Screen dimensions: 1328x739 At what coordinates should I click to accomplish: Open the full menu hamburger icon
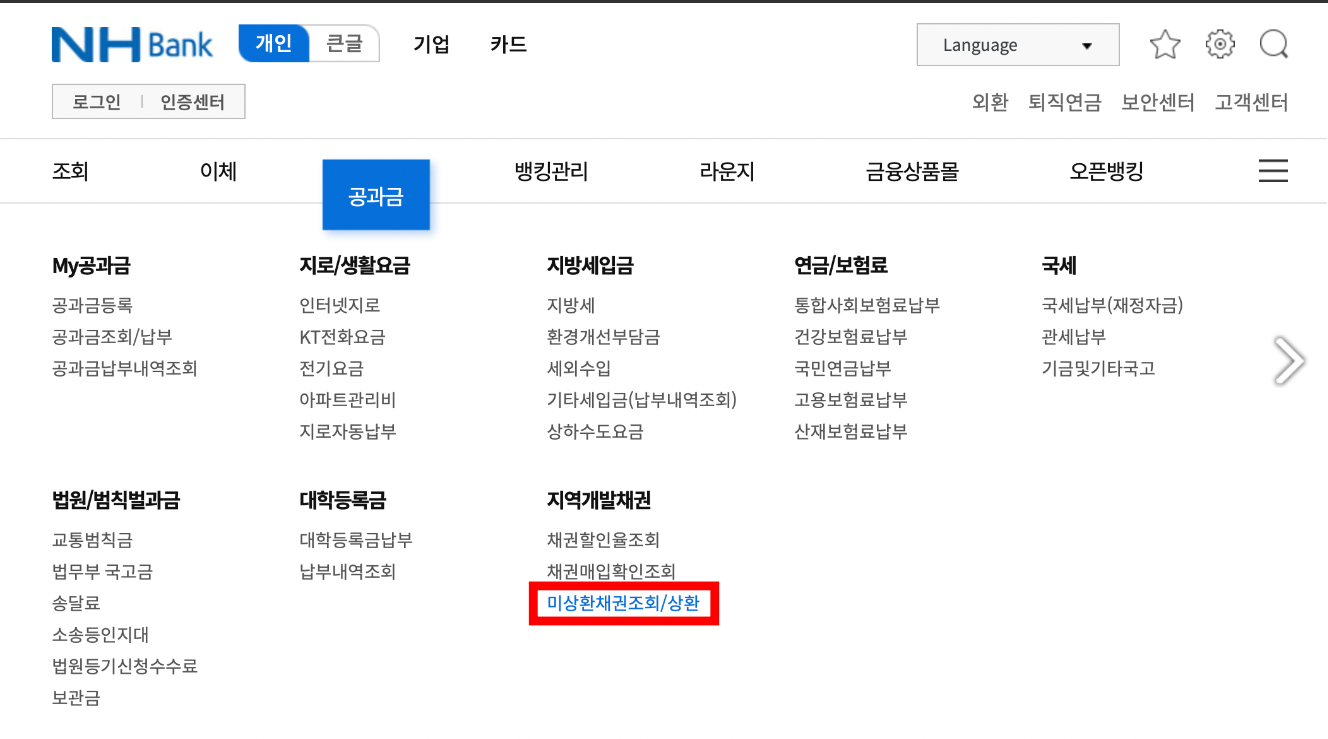[x=1273, y=170]
